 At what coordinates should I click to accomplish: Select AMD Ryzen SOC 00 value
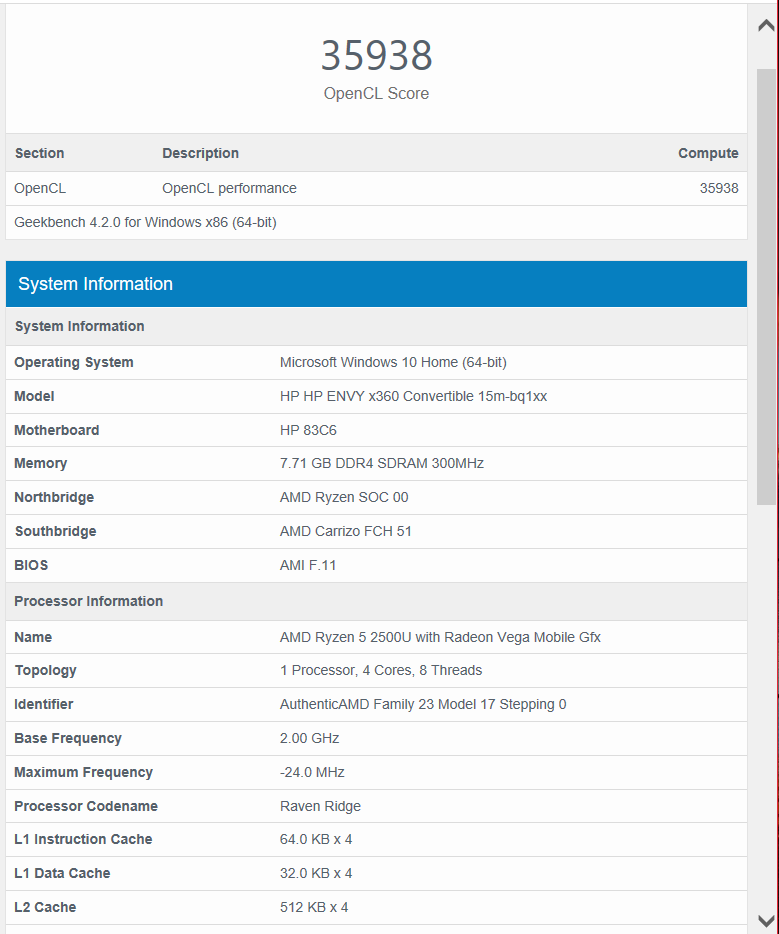pyautogui.click(x=344, y=497)
